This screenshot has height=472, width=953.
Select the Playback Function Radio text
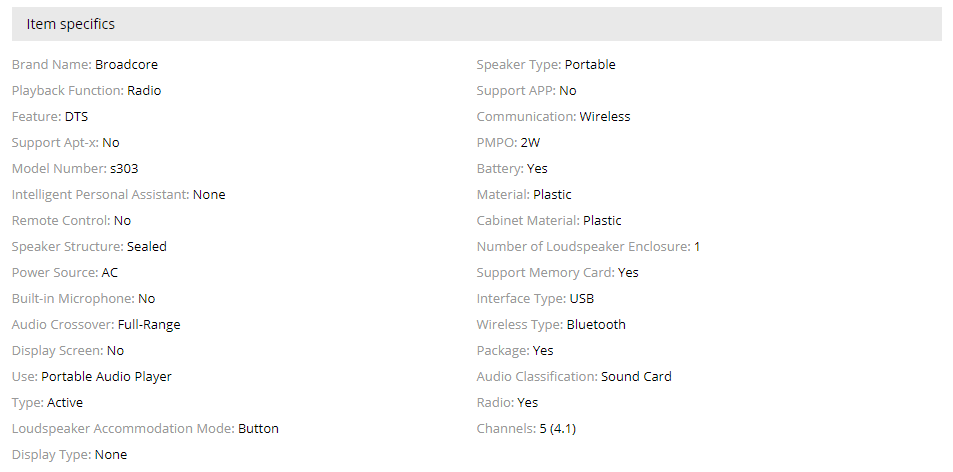click(144, 91)
